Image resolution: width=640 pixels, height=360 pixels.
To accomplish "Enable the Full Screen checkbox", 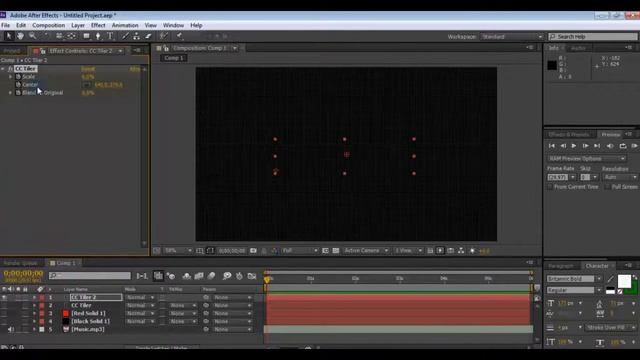I will pyautogui.click(x=608, y=187).
